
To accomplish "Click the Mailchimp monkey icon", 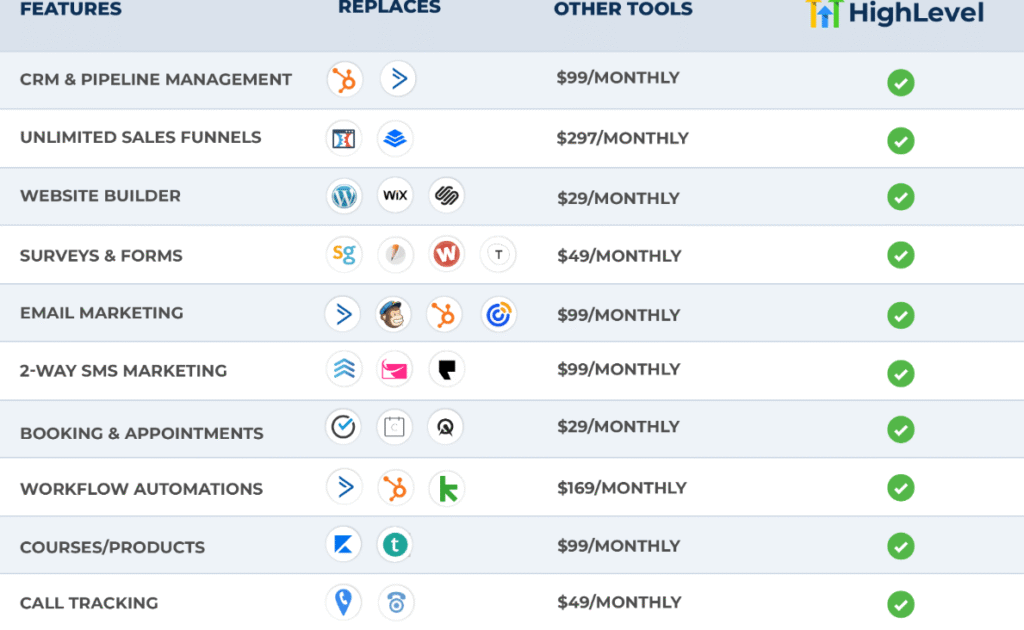I will [394, 314].
